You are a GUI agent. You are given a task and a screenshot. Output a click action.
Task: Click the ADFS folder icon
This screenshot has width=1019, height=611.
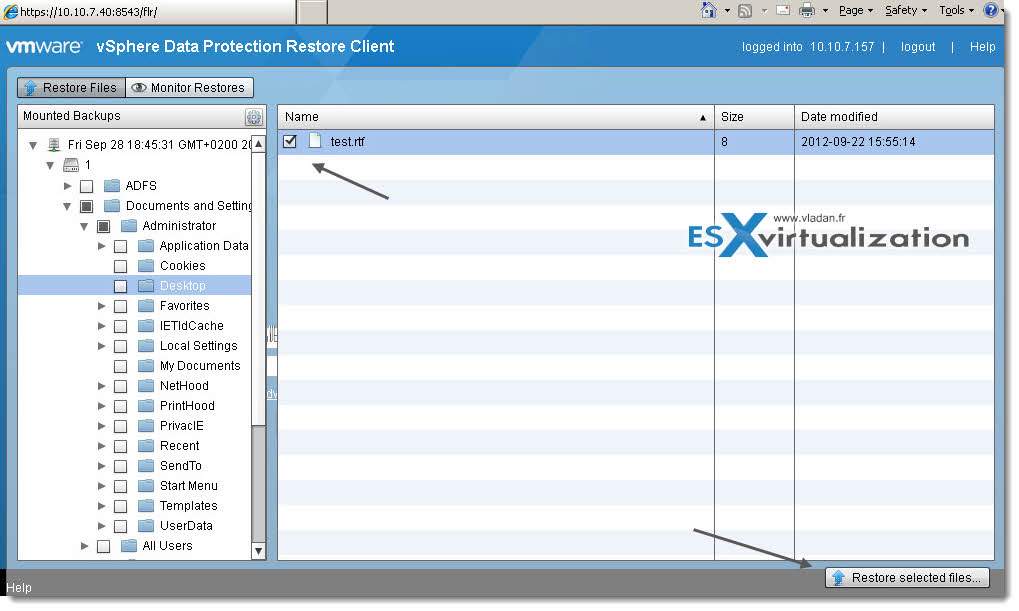(112, 186)
